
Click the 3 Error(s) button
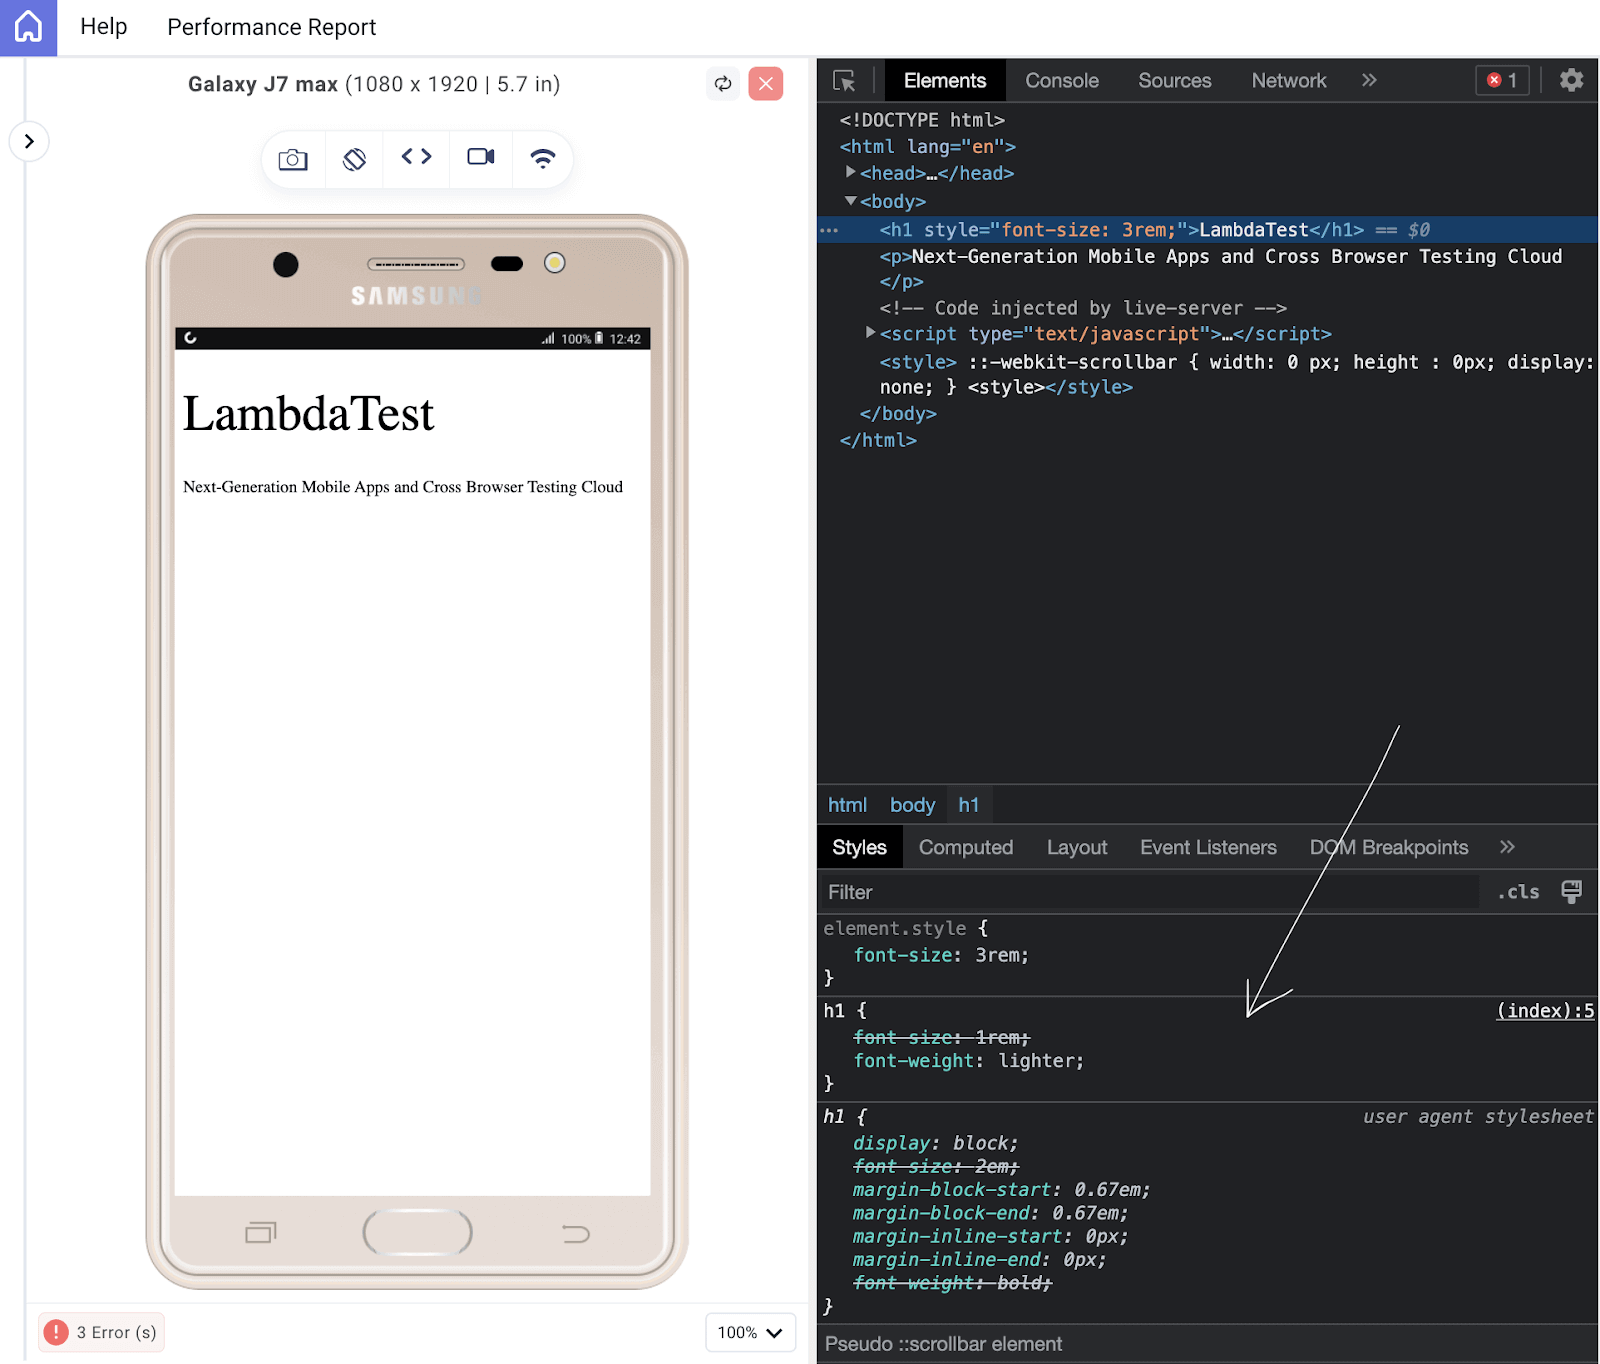click(102, 1332)
